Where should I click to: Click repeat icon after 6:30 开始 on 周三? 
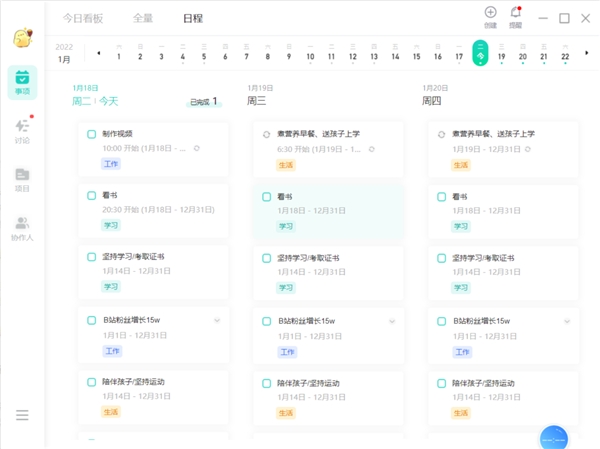point(372,149)
